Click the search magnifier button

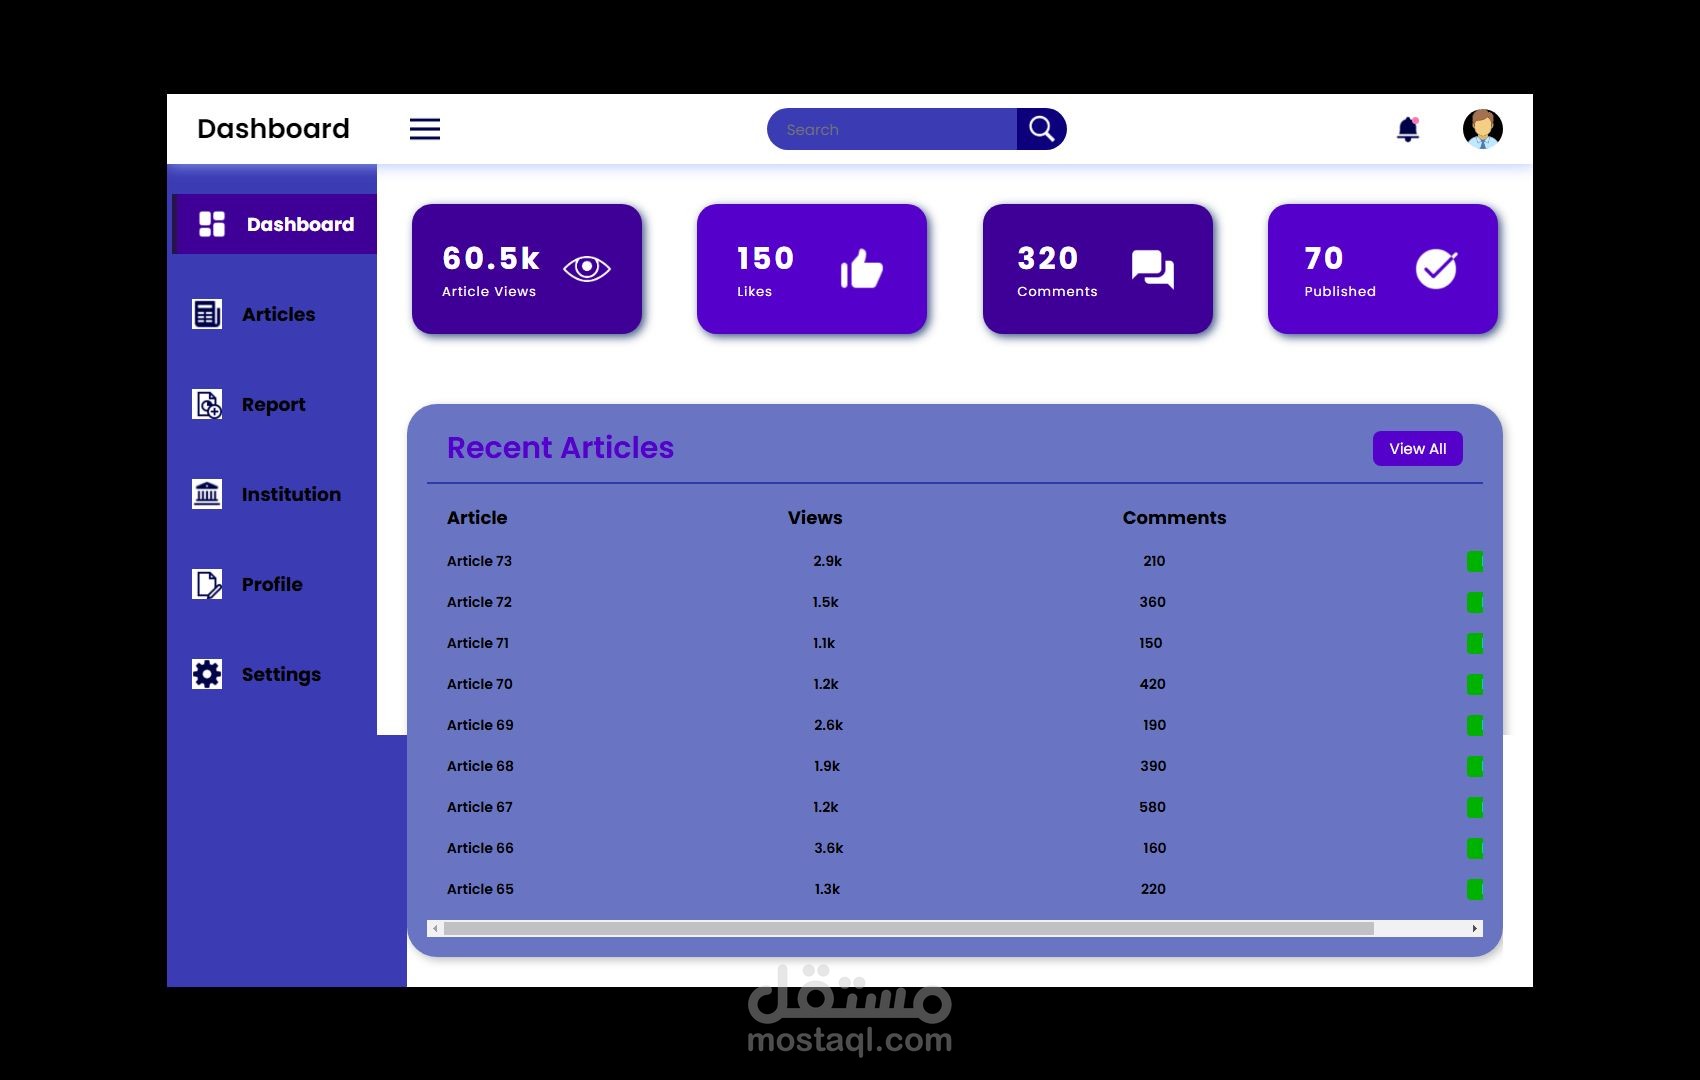(x=1041, y=128)
